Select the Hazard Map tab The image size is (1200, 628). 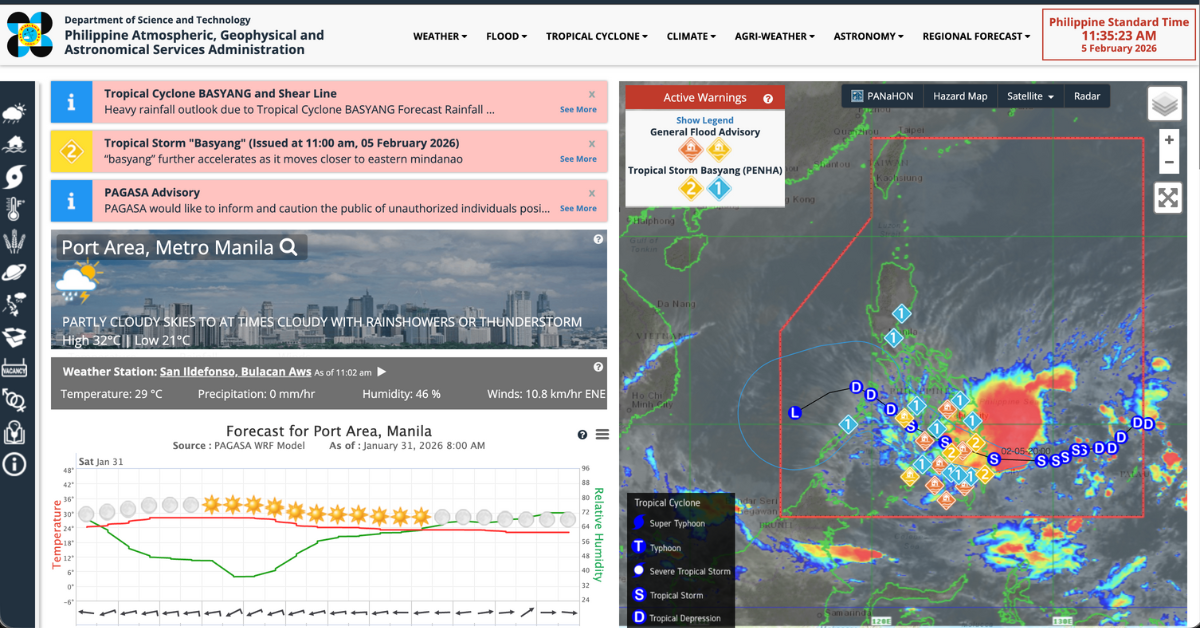coord(960,96)
